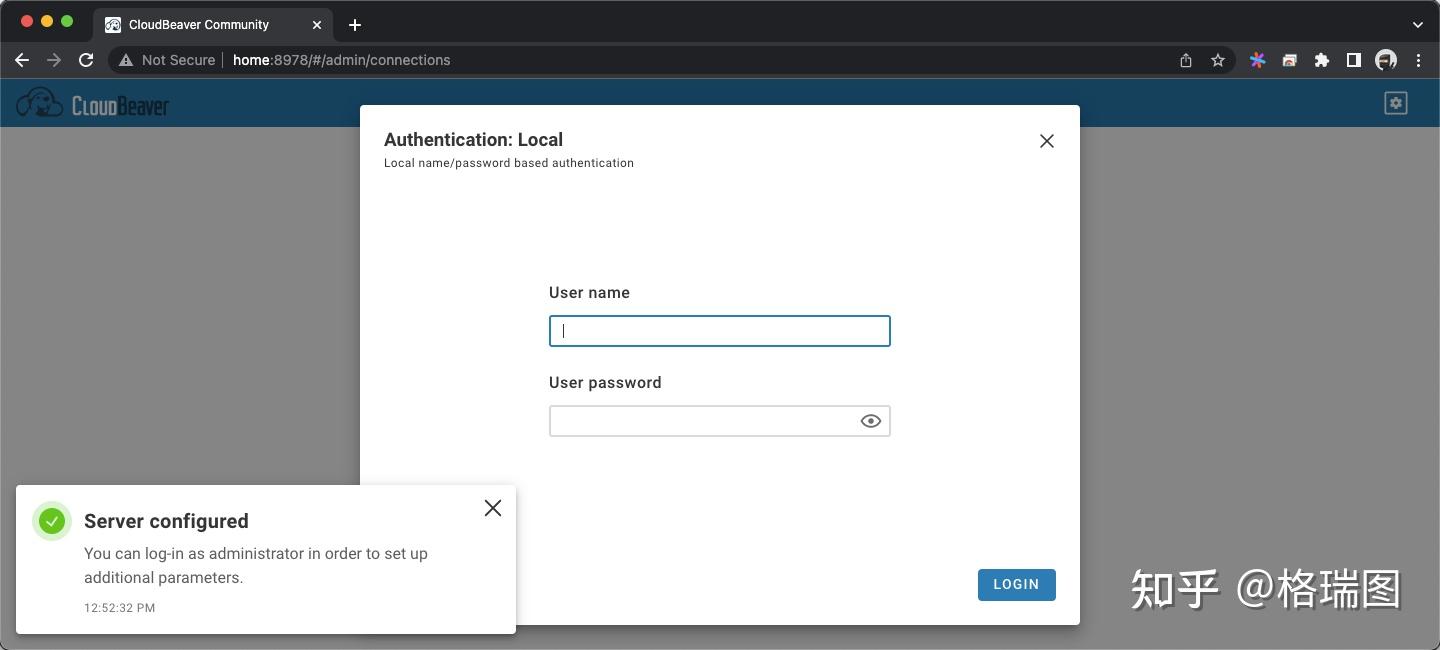This screenshot has width=1440, height=650.
Task: Open the Chrome three-dot menu
Action: click(1418, 60)
